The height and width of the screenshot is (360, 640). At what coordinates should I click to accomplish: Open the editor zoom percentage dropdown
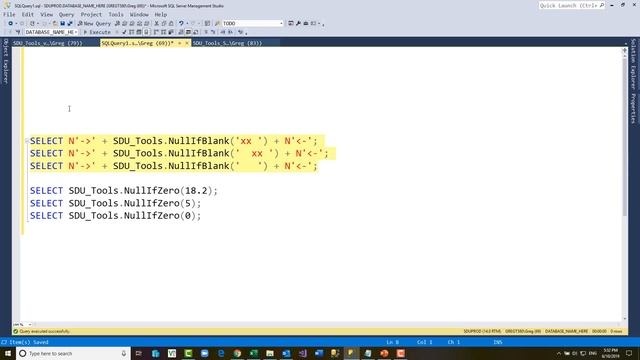[30, 324]
